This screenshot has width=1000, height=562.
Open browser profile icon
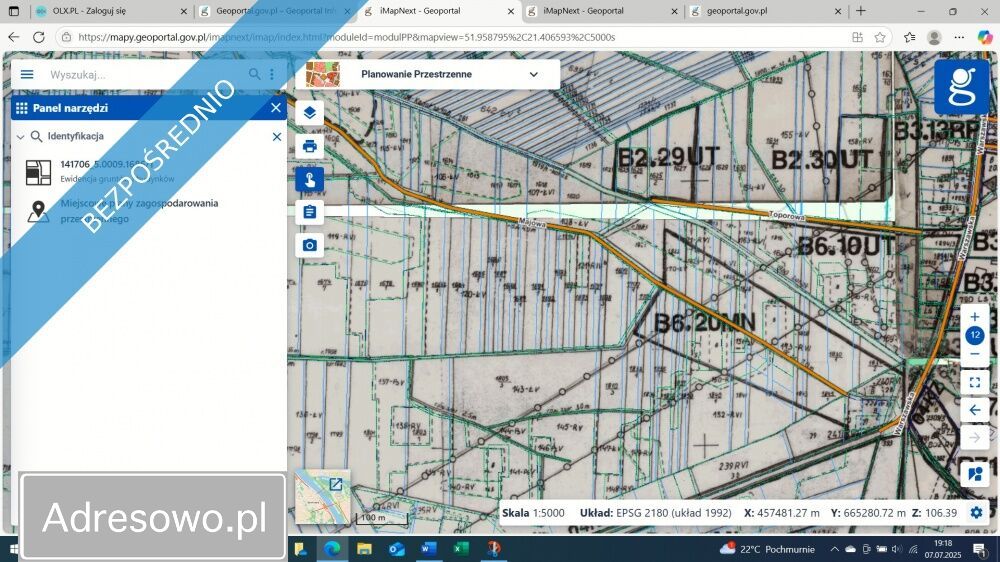coord(934,38)
